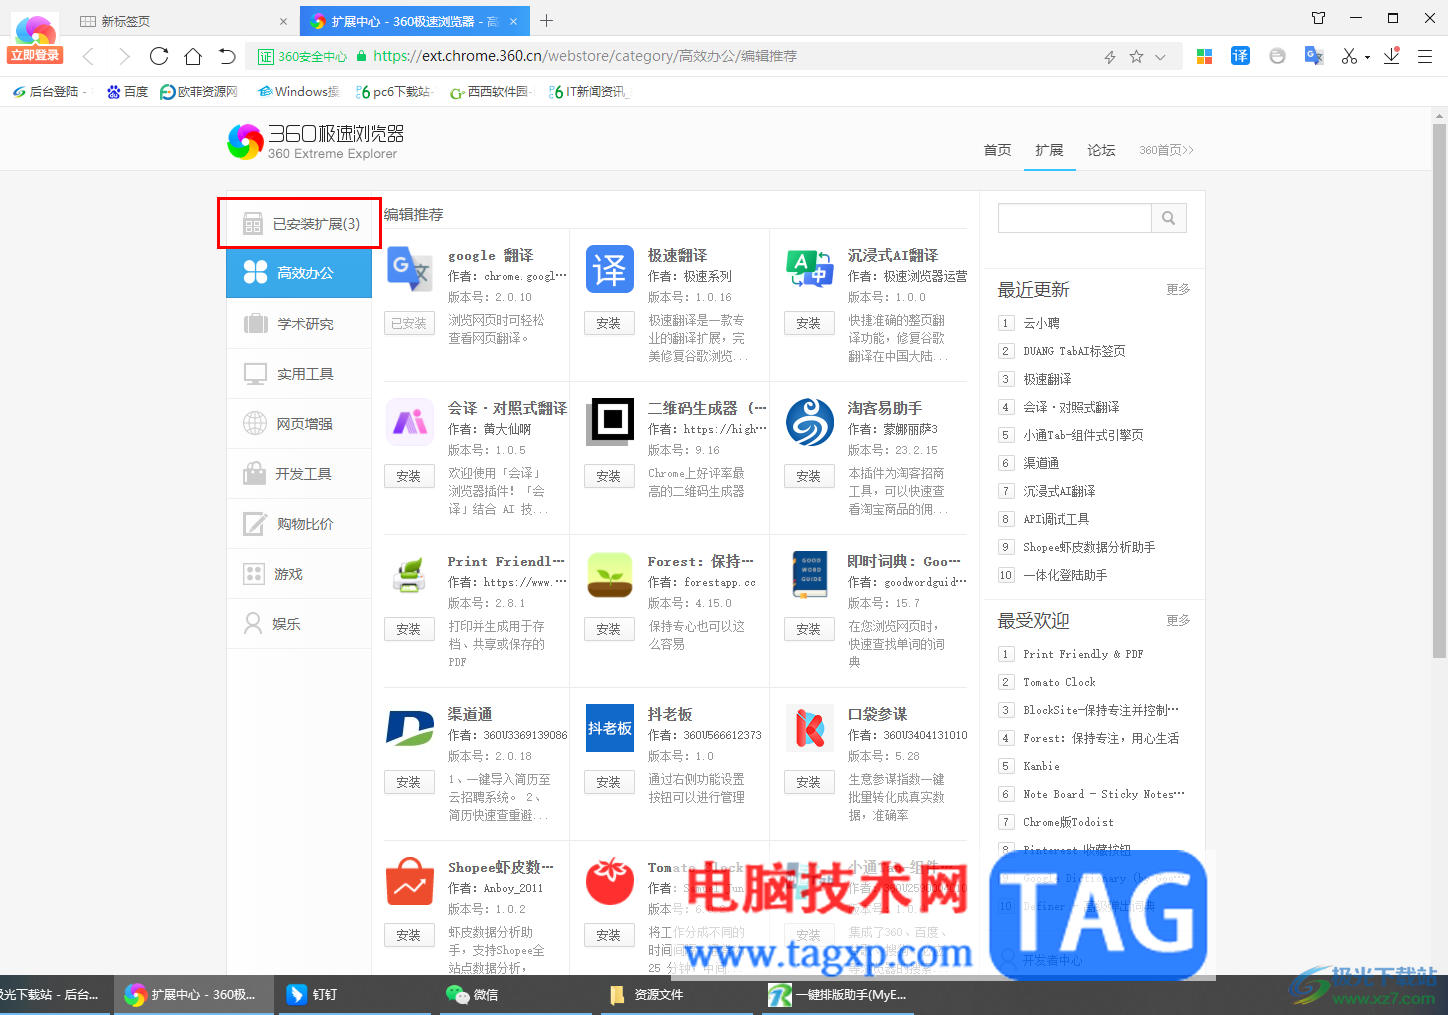1448x1015 pixels.
Task: Install the Shopee虾皮数据分析 extension
Action: click(409, 935)
